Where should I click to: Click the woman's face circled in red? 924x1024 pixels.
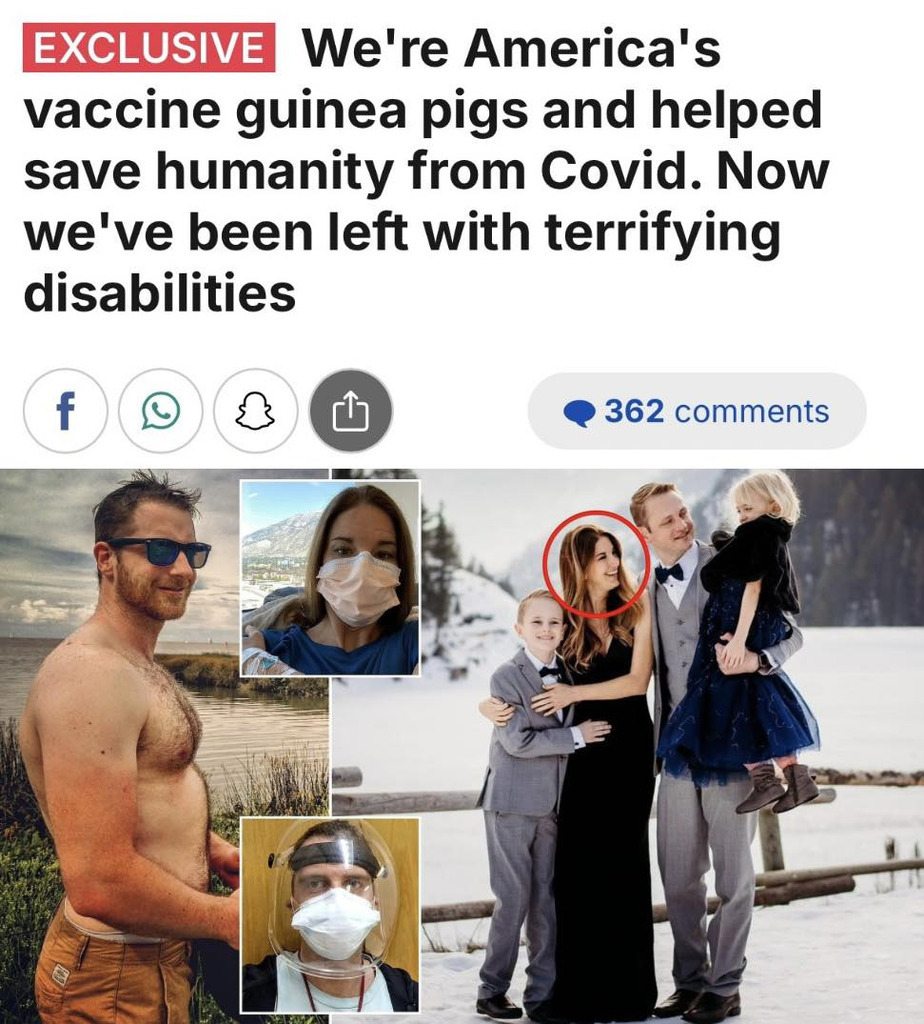point(596,564)
